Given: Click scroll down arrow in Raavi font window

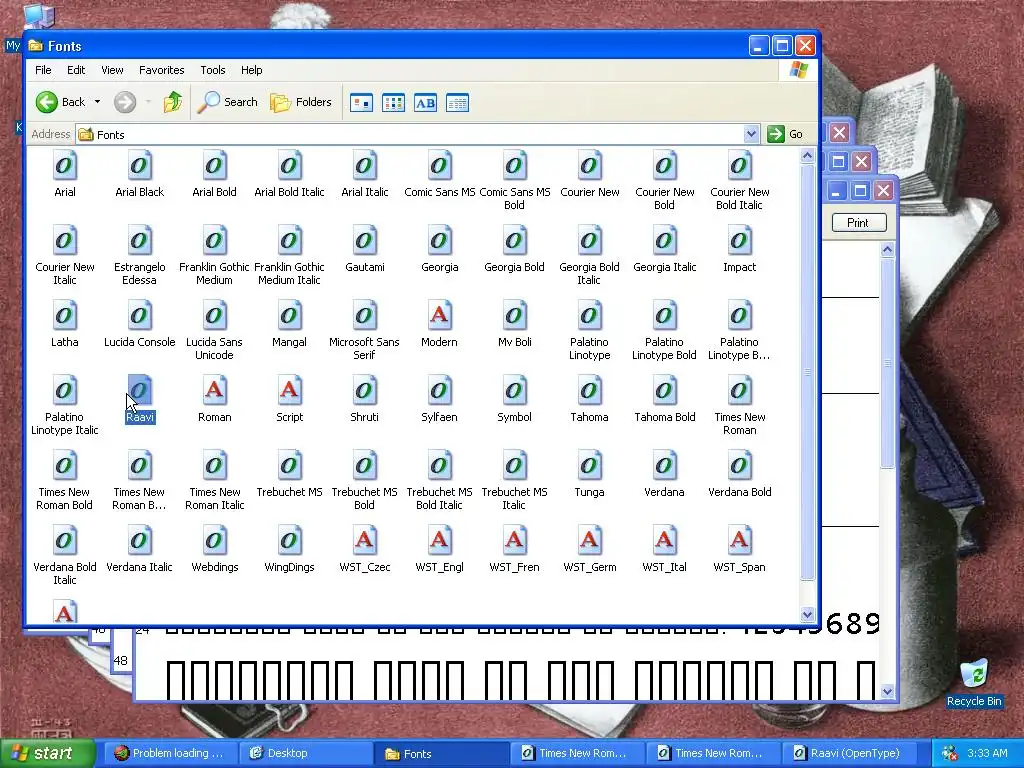Looking at the screenshot, I should click(x=887, y=692).
